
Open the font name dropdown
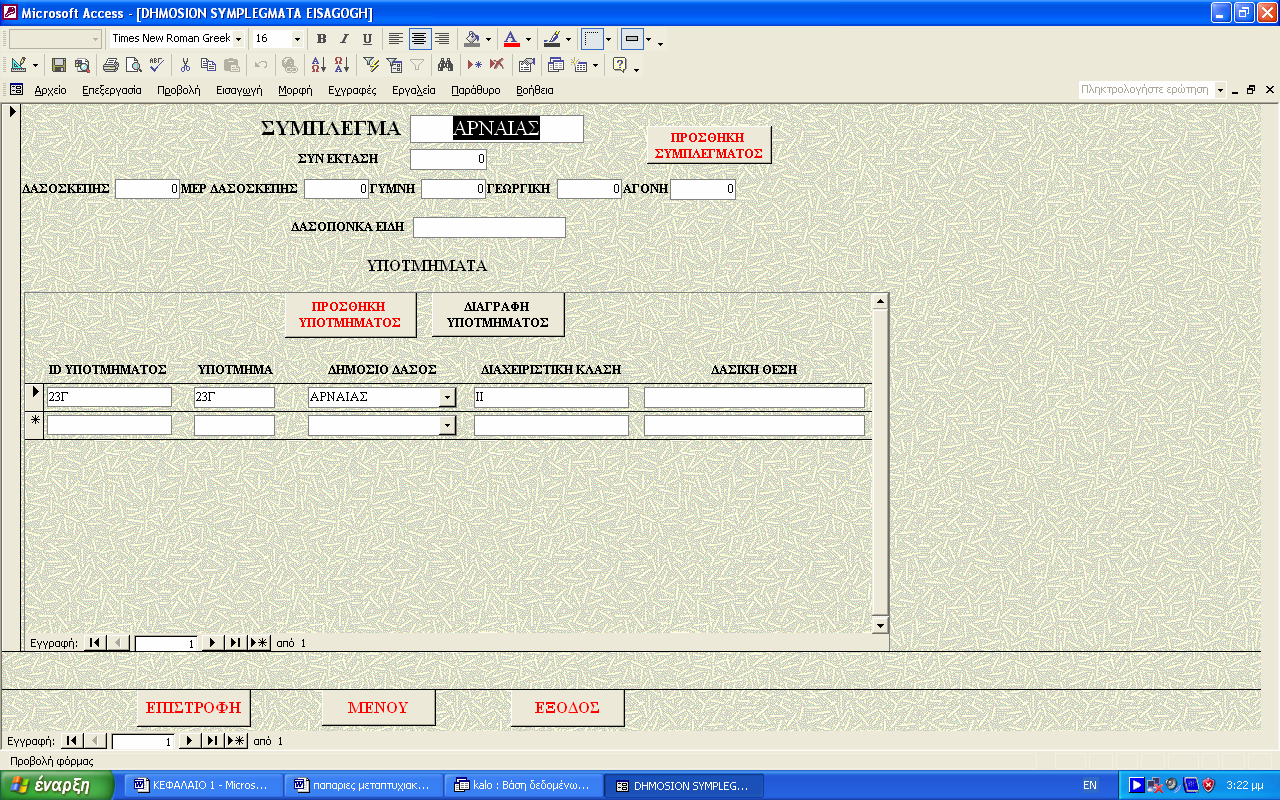click(238, 39)
